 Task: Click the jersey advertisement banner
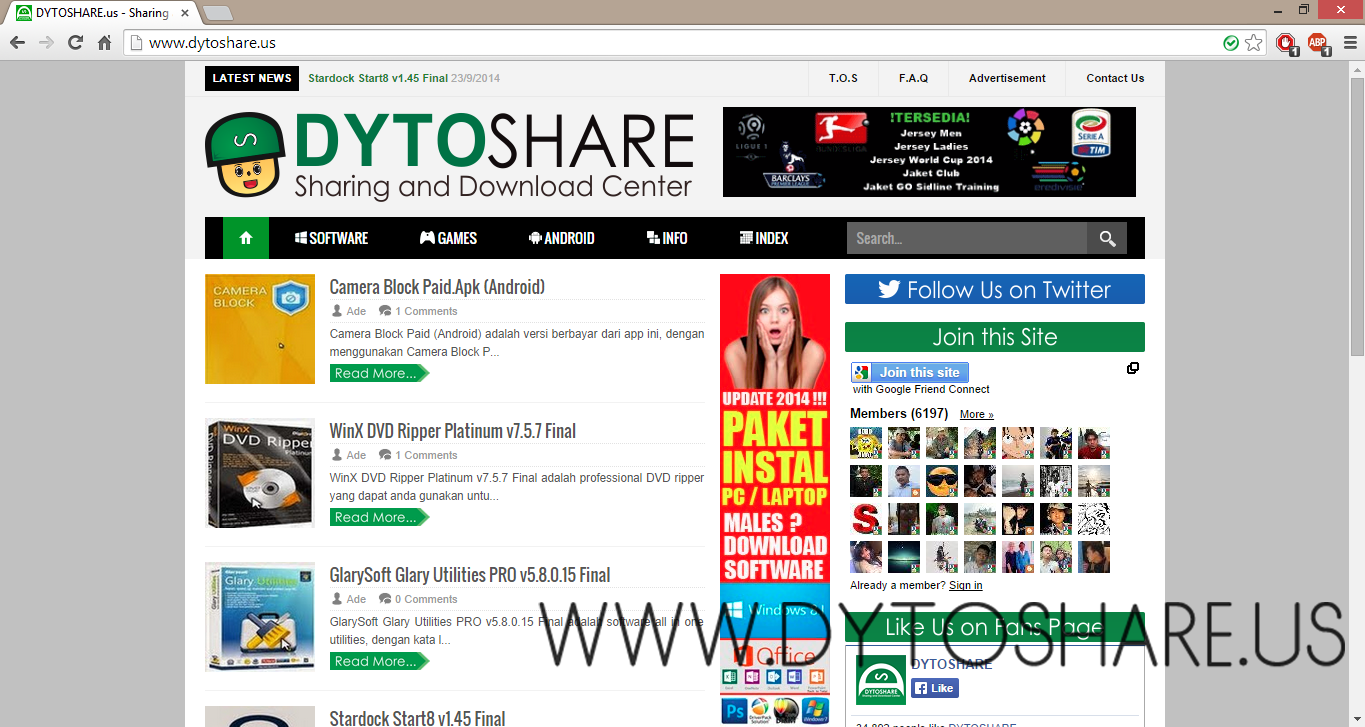tap(929, 152)
